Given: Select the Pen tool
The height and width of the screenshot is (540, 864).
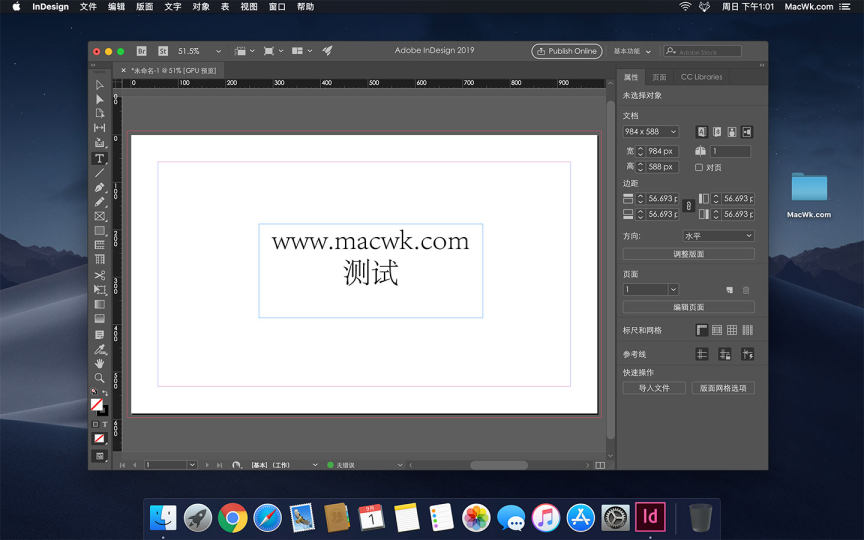Looking at the screenshot, I should [99, 187].
